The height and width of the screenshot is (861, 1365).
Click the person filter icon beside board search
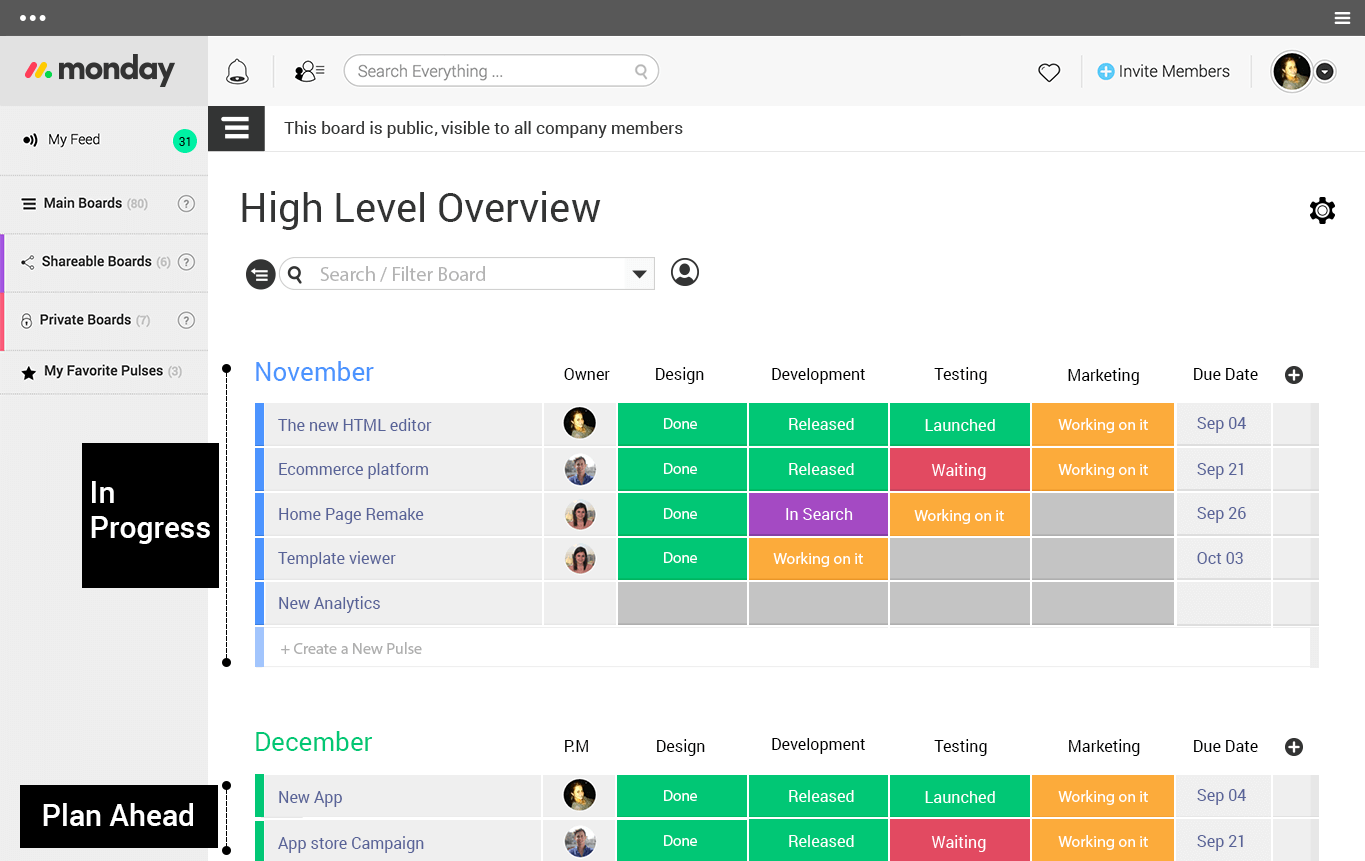pyautogui.click(x=685, y=272)
